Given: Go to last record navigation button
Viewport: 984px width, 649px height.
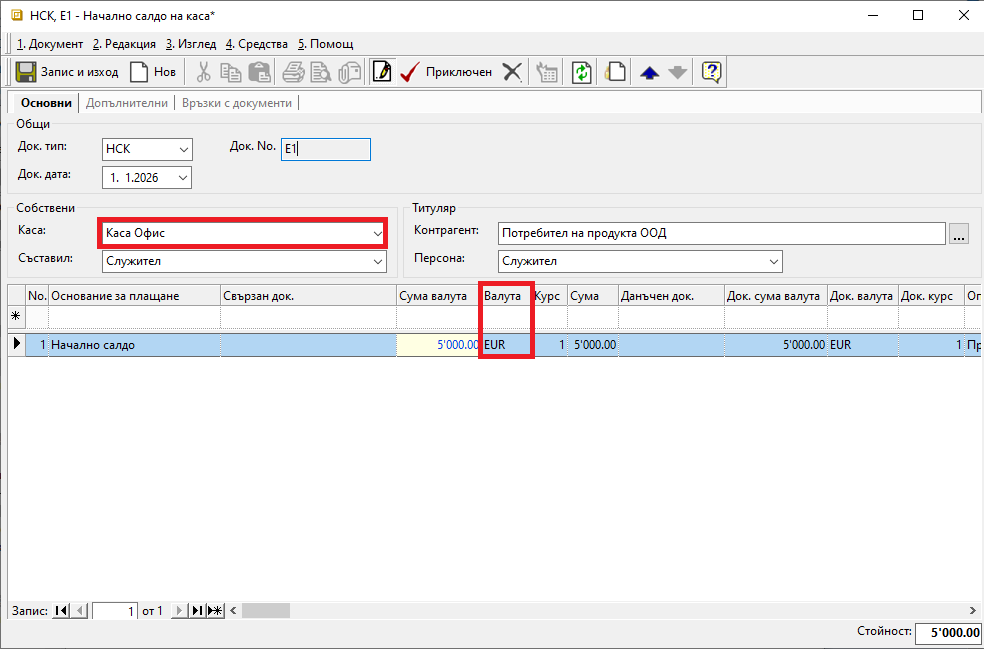Looking at the screenshot, I should (197, 611).
